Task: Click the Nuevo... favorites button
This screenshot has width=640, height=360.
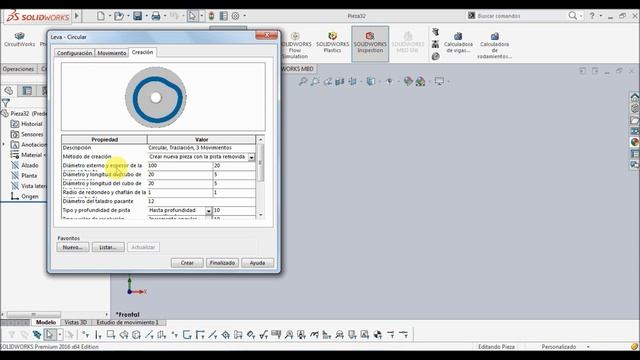Action: click(x=73, y=247)
